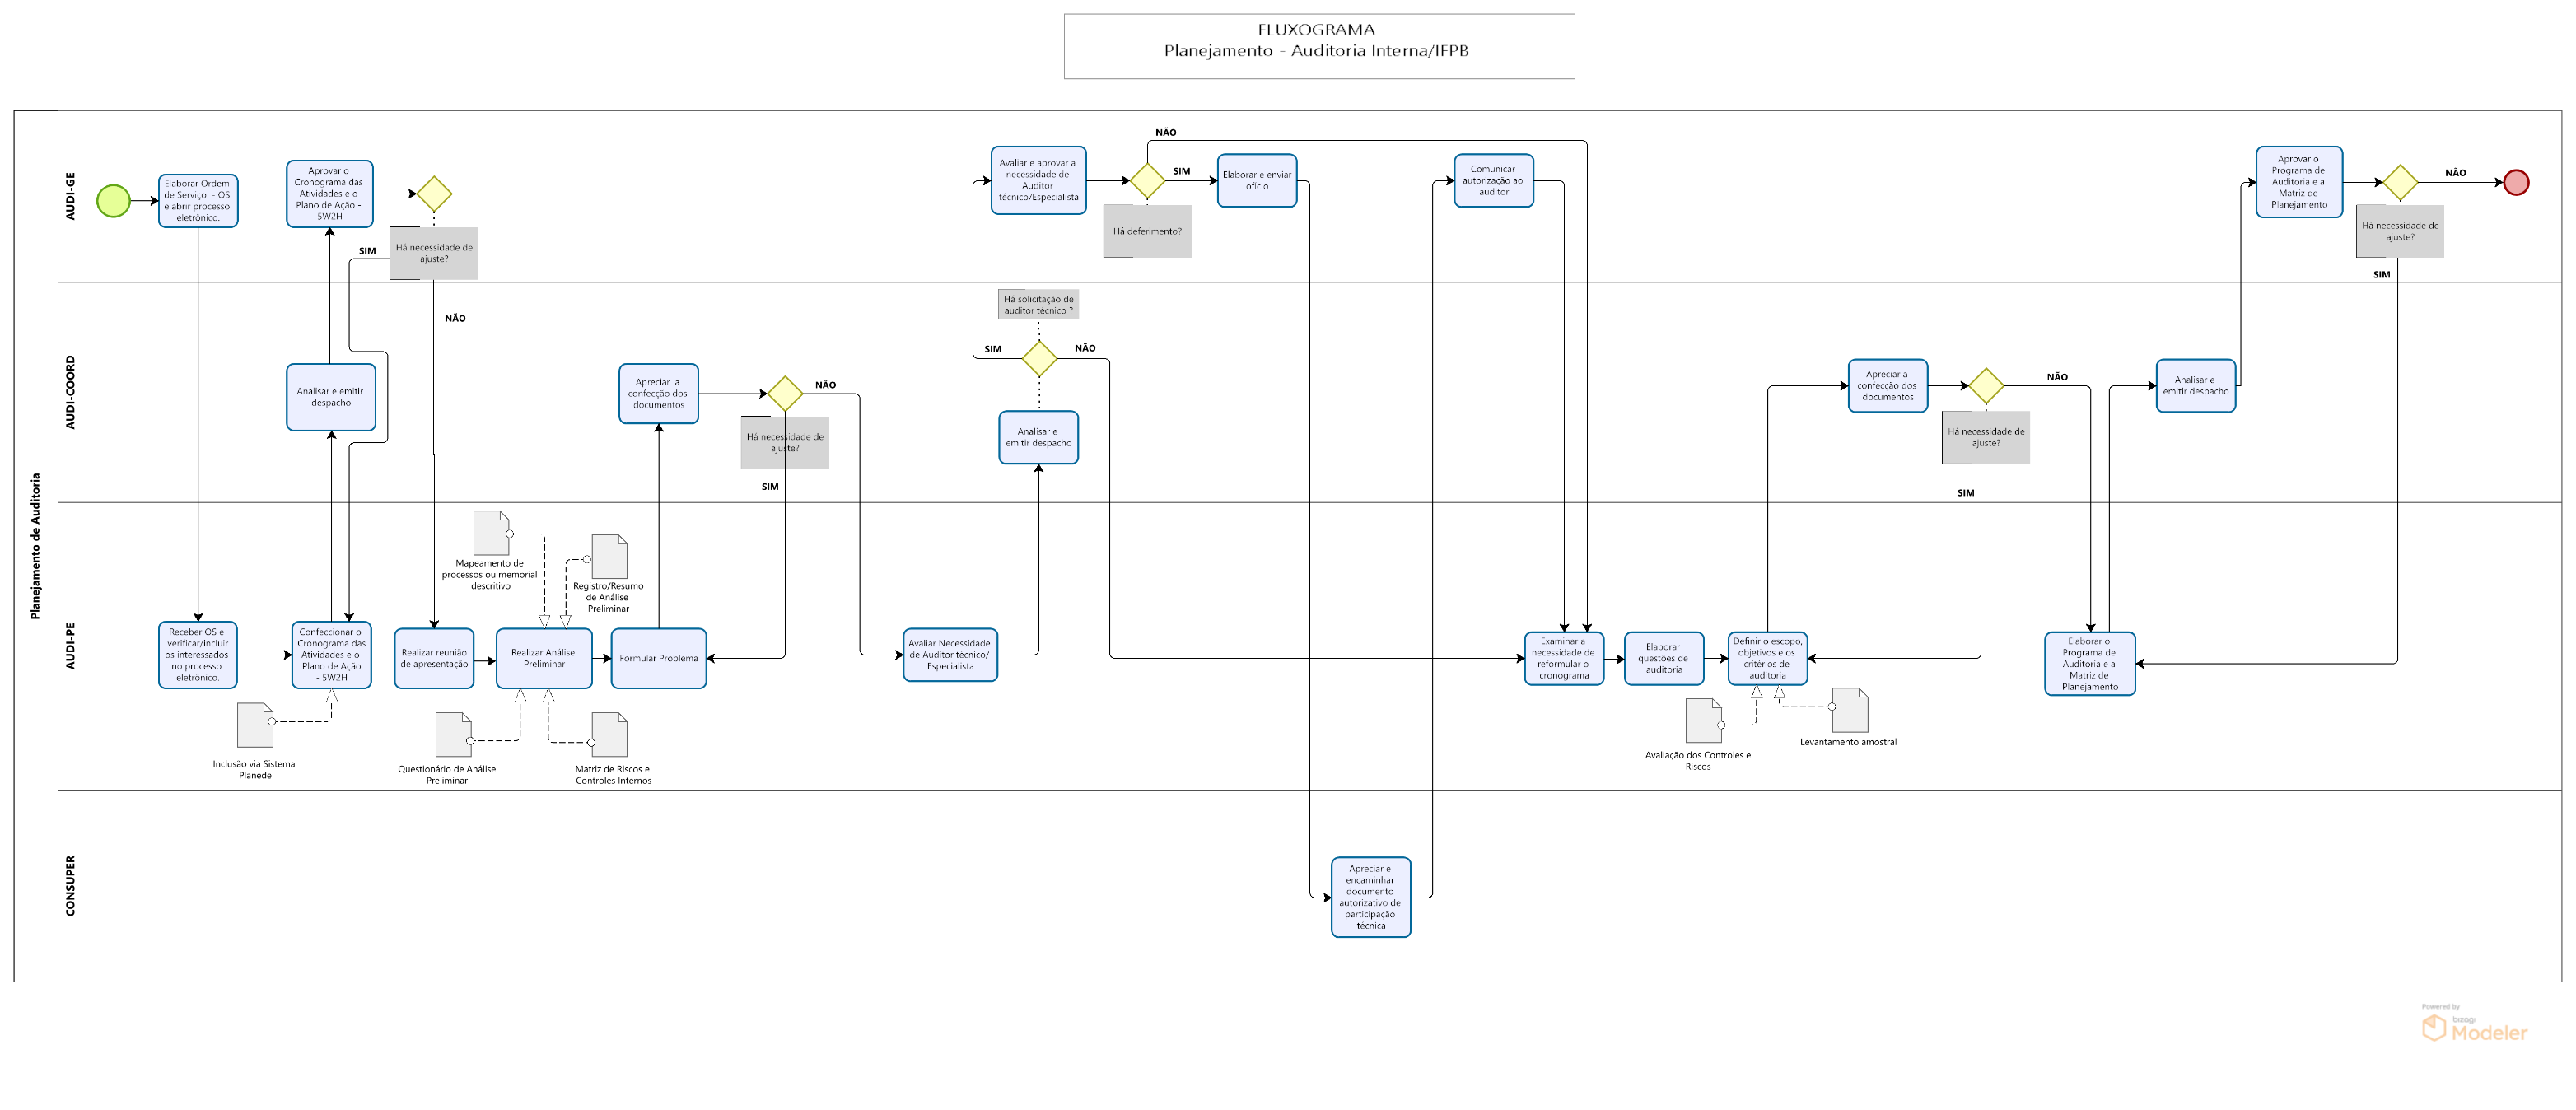Image resolution: width=2576 pixels, height=1110 pixels.
Task: Click the 'Matriz de Riscos' document icon
Action: click(x=609, y=735)
